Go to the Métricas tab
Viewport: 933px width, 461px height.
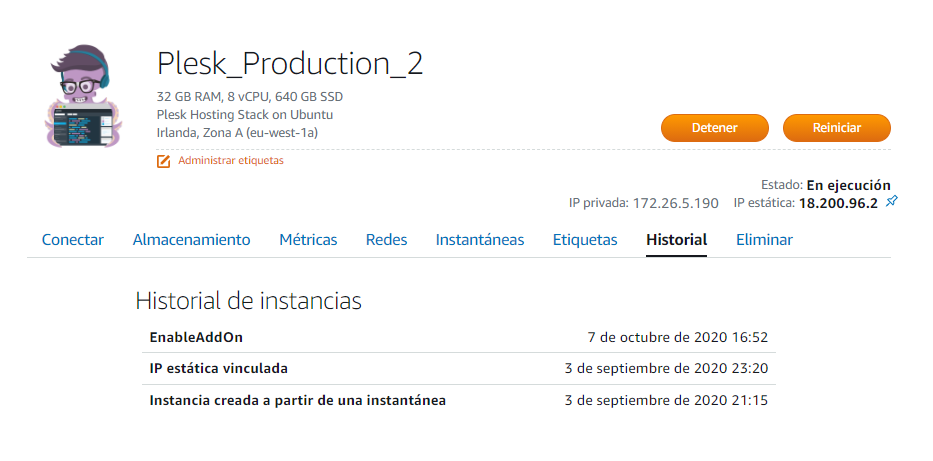[308, 240]
